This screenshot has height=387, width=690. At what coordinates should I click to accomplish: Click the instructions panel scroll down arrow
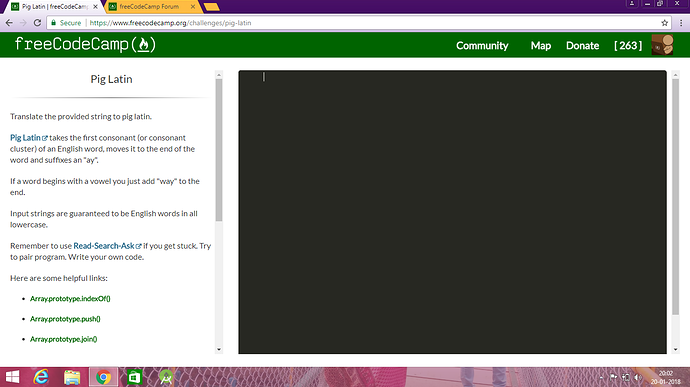(x=219, y=350)
